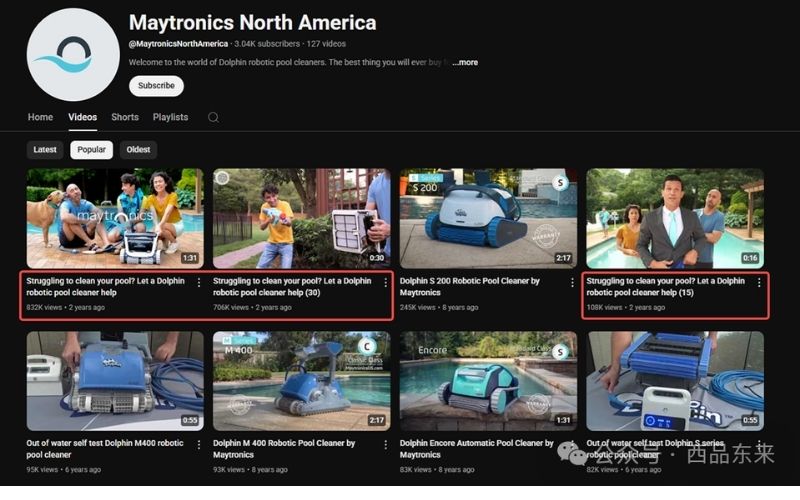Search the channel with the magnifier icon
Image resolution: width=800 pixels, height=500 pixels.
[x=213, y=117]
